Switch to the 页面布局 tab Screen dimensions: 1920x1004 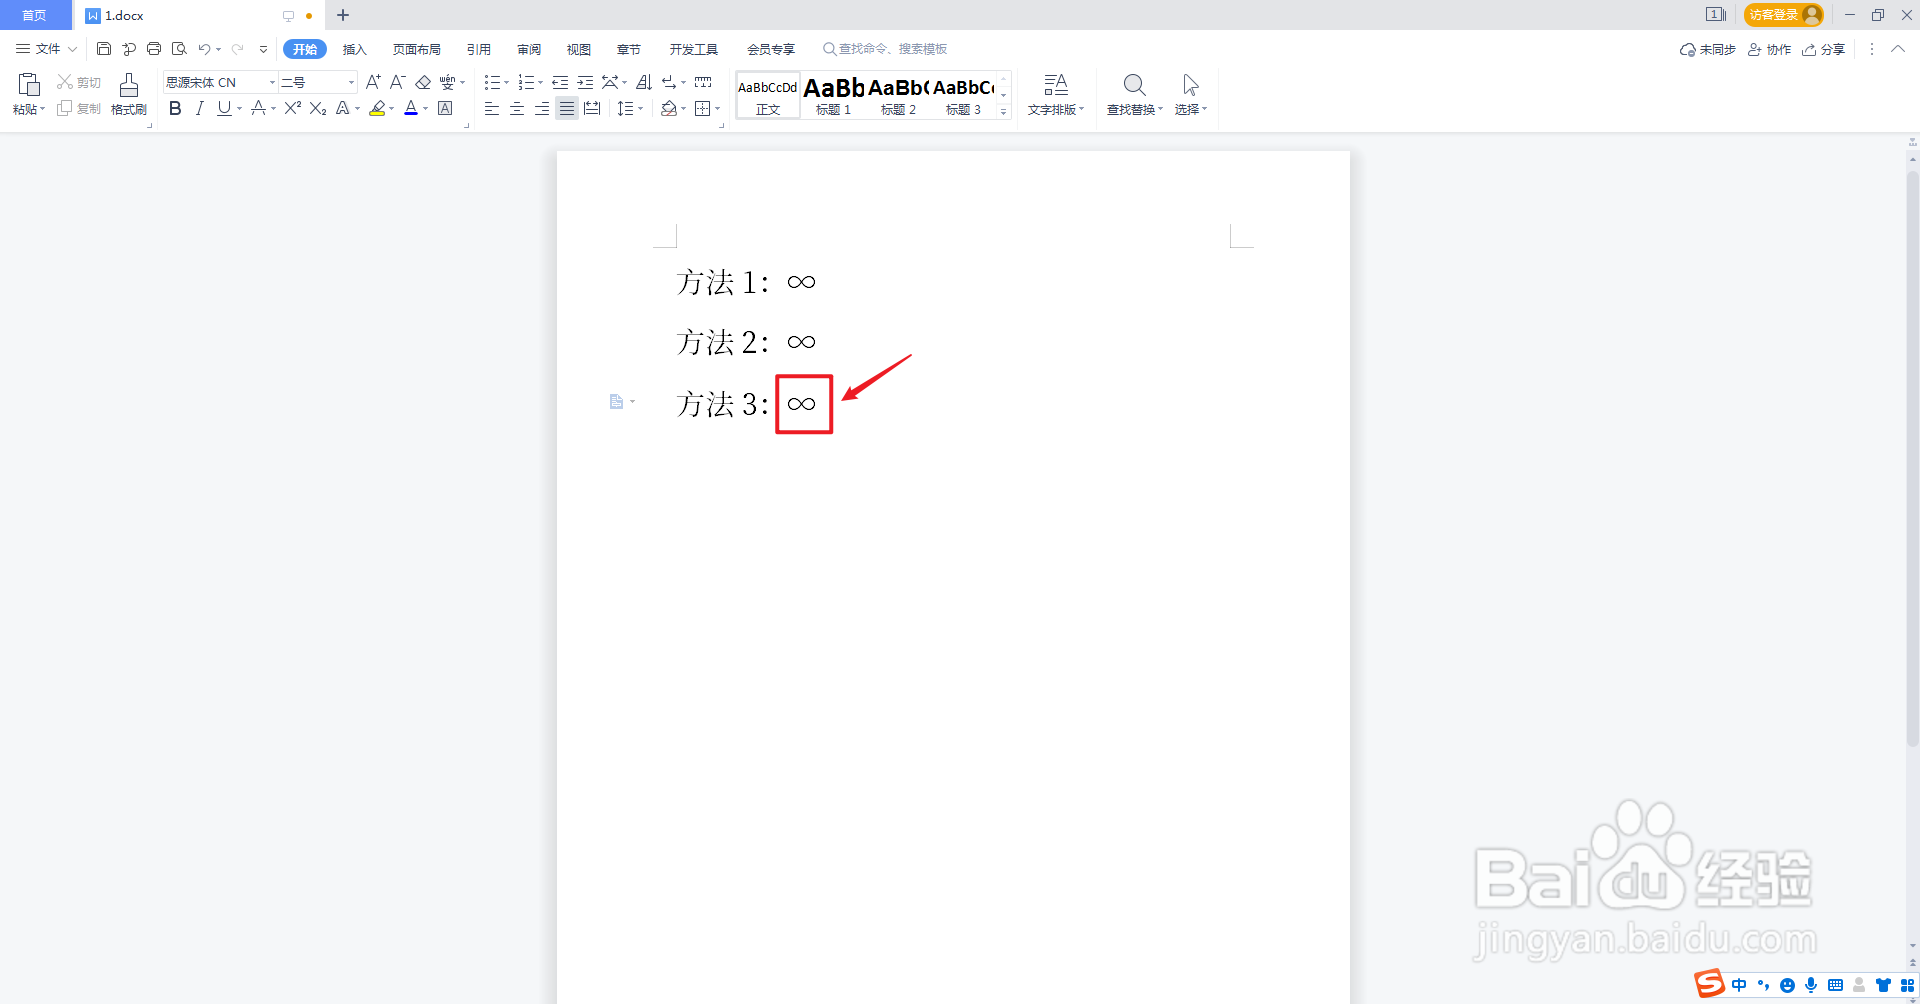tap(417, 49)
